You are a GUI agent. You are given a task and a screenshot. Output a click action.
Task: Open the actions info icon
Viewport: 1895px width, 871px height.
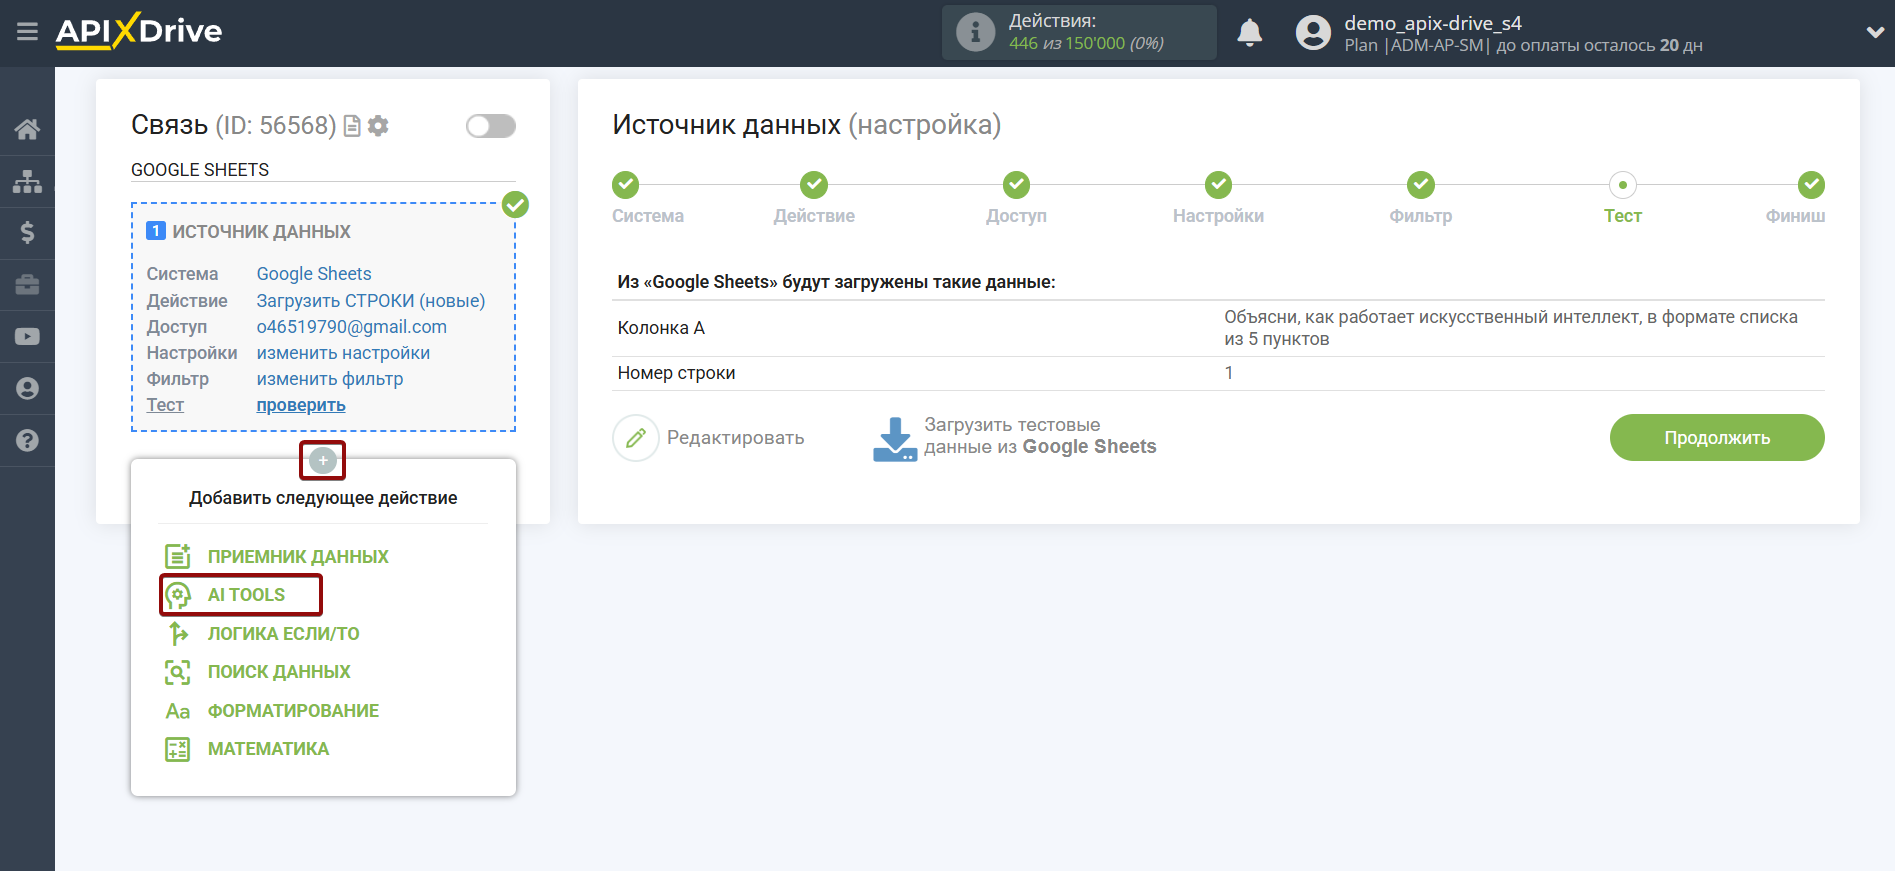coord(975,32)
